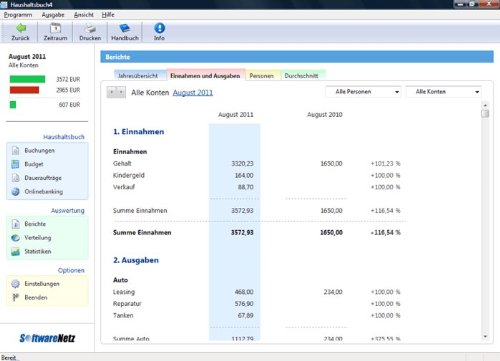Open the Ausgabe menu

point(53,15)
